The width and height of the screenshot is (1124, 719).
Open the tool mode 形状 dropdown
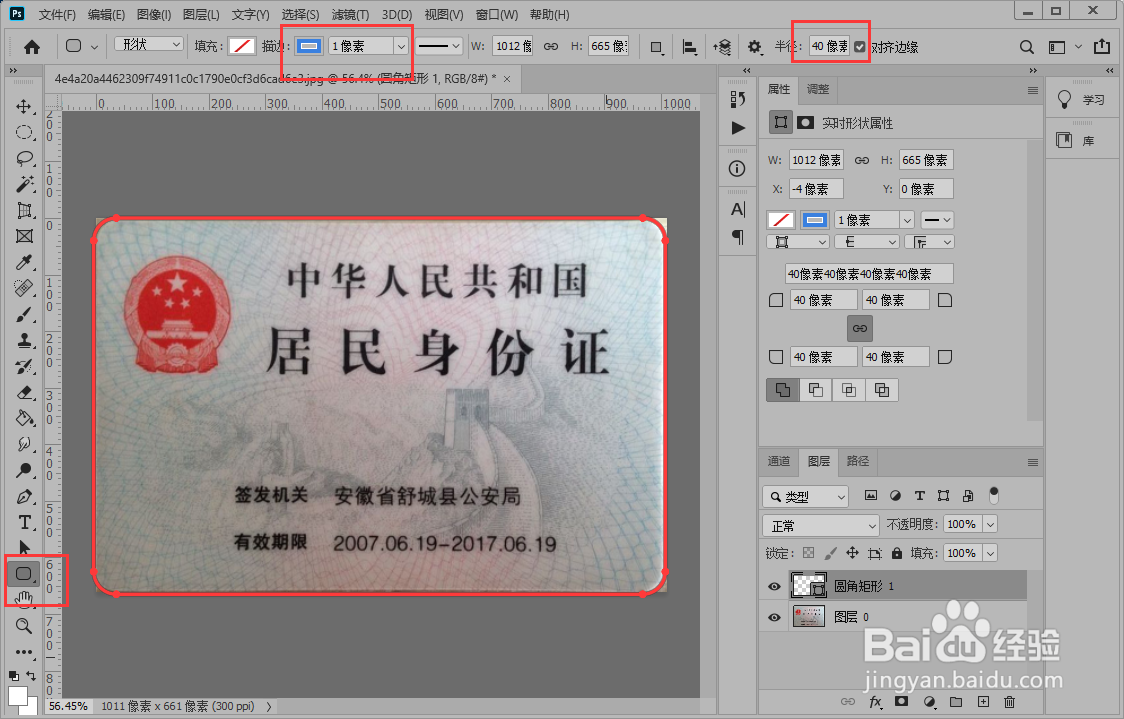[x=149, y=44]
